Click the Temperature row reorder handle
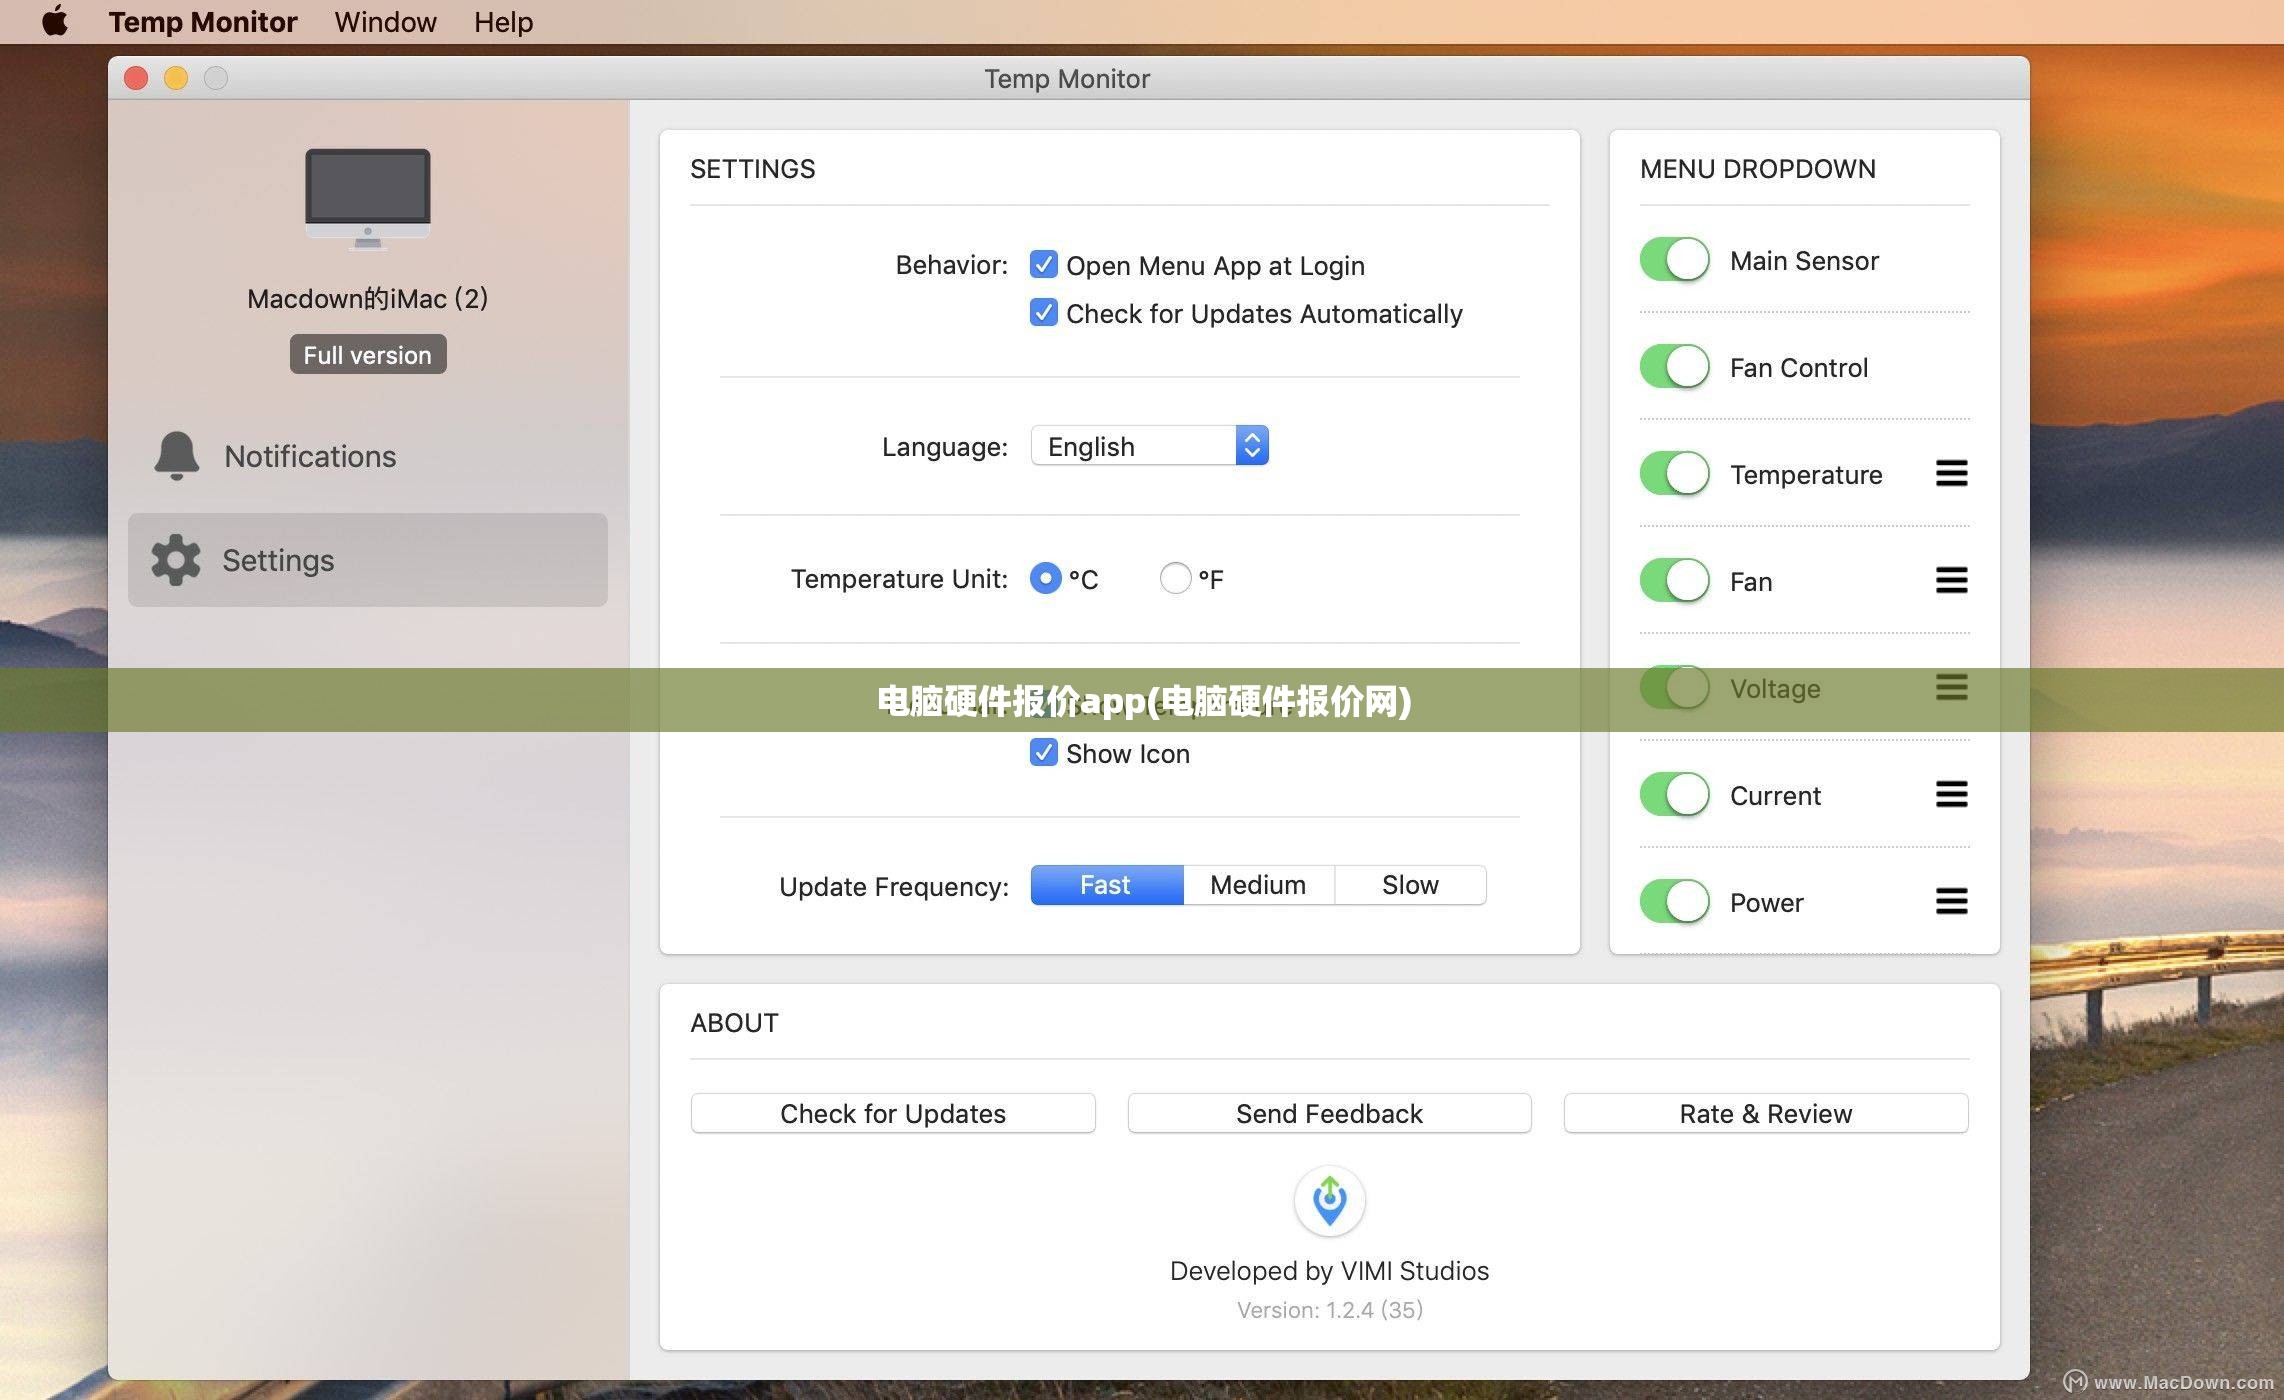This screenshot has height=1400, width=2284. pos(1951,473)
